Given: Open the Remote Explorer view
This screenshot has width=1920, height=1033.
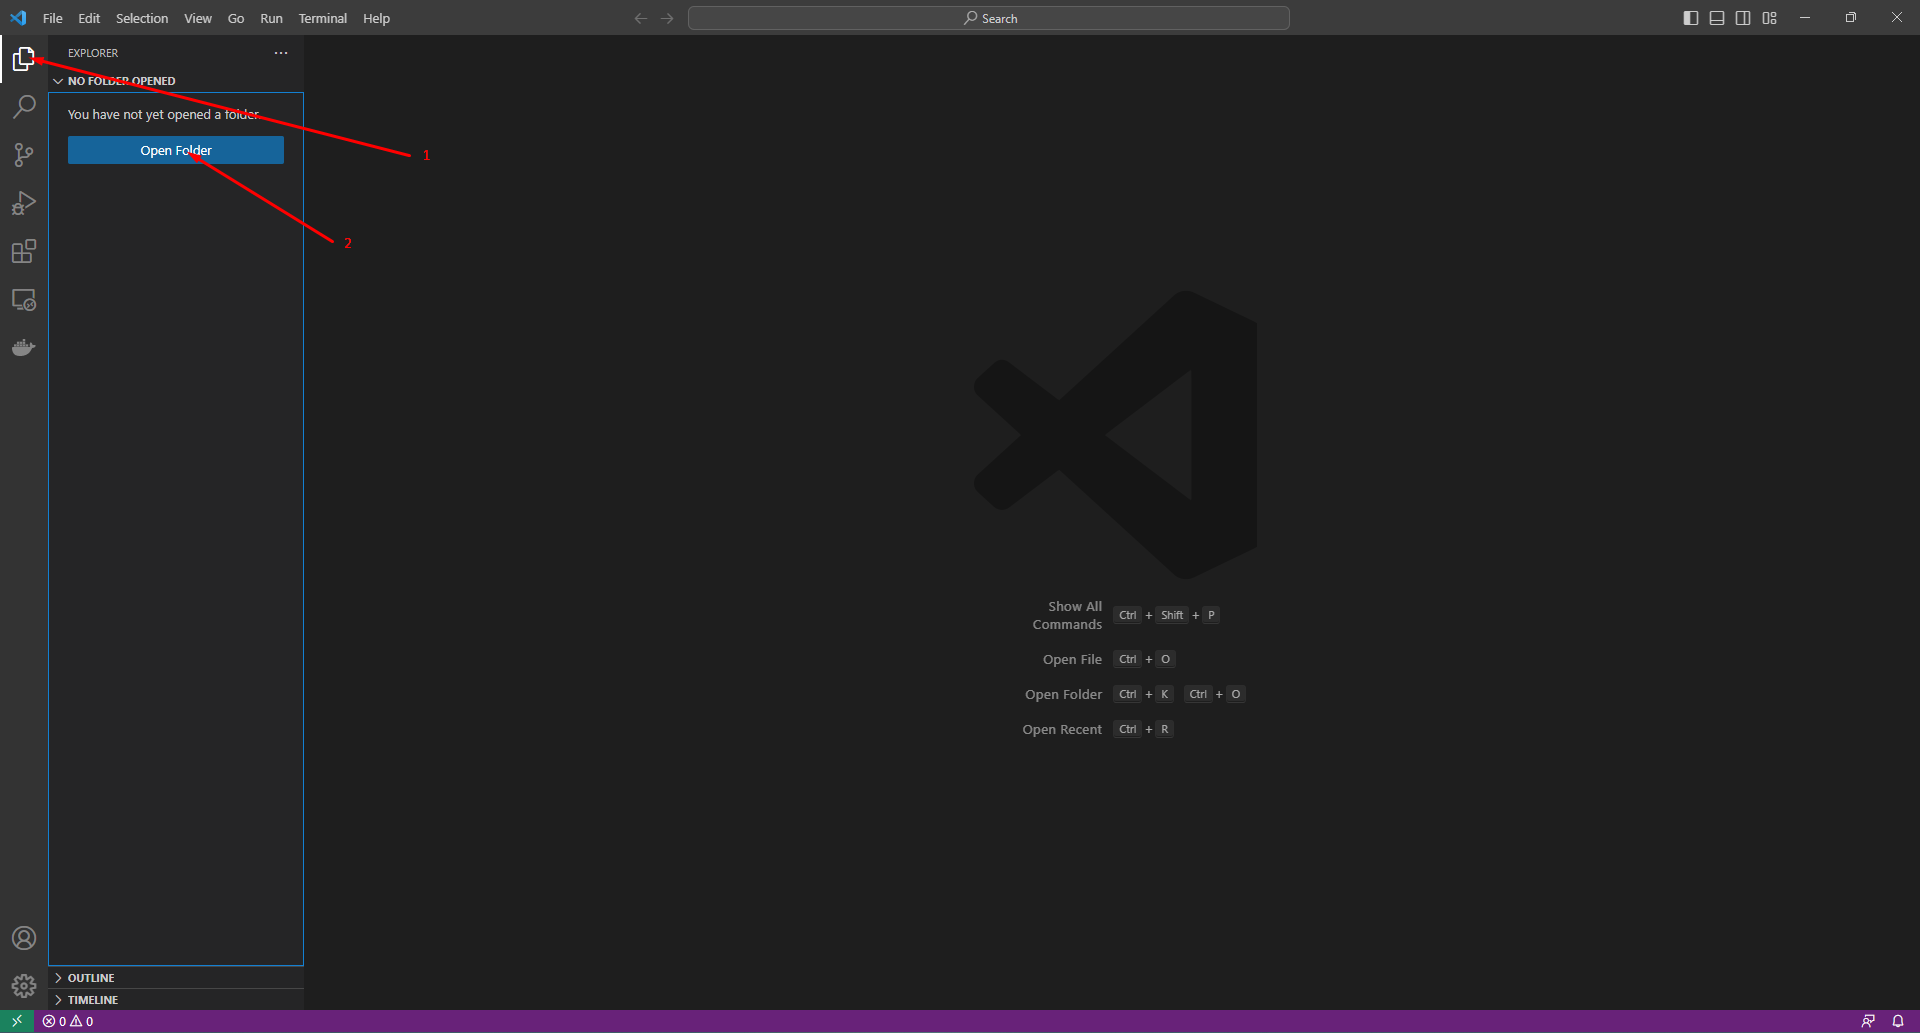Looking at the screenshot, I should [x=24, y=299].
